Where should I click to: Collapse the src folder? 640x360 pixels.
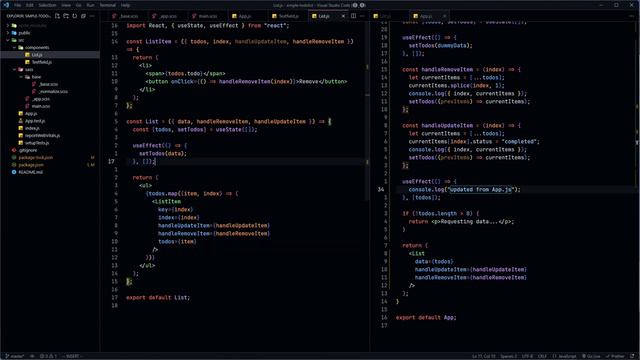(x=50, y=40)
